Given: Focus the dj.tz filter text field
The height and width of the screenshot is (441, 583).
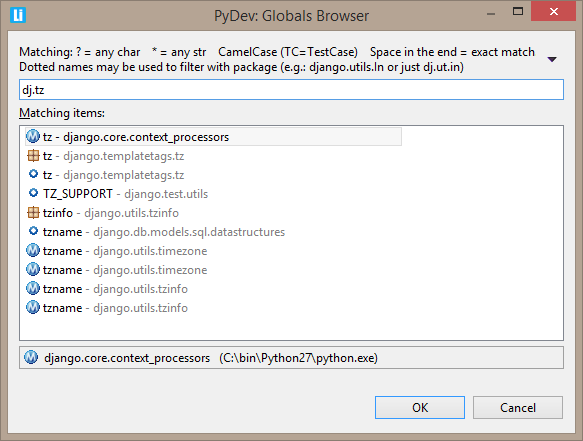Looking at the screenshot, I should (291, 90).
